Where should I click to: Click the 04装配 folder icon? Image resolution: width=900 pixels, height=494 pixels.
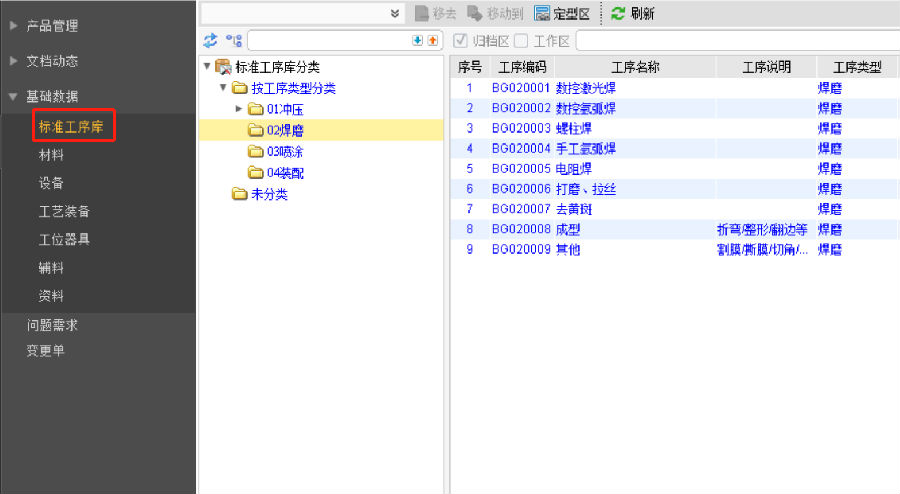coord(255,173)
